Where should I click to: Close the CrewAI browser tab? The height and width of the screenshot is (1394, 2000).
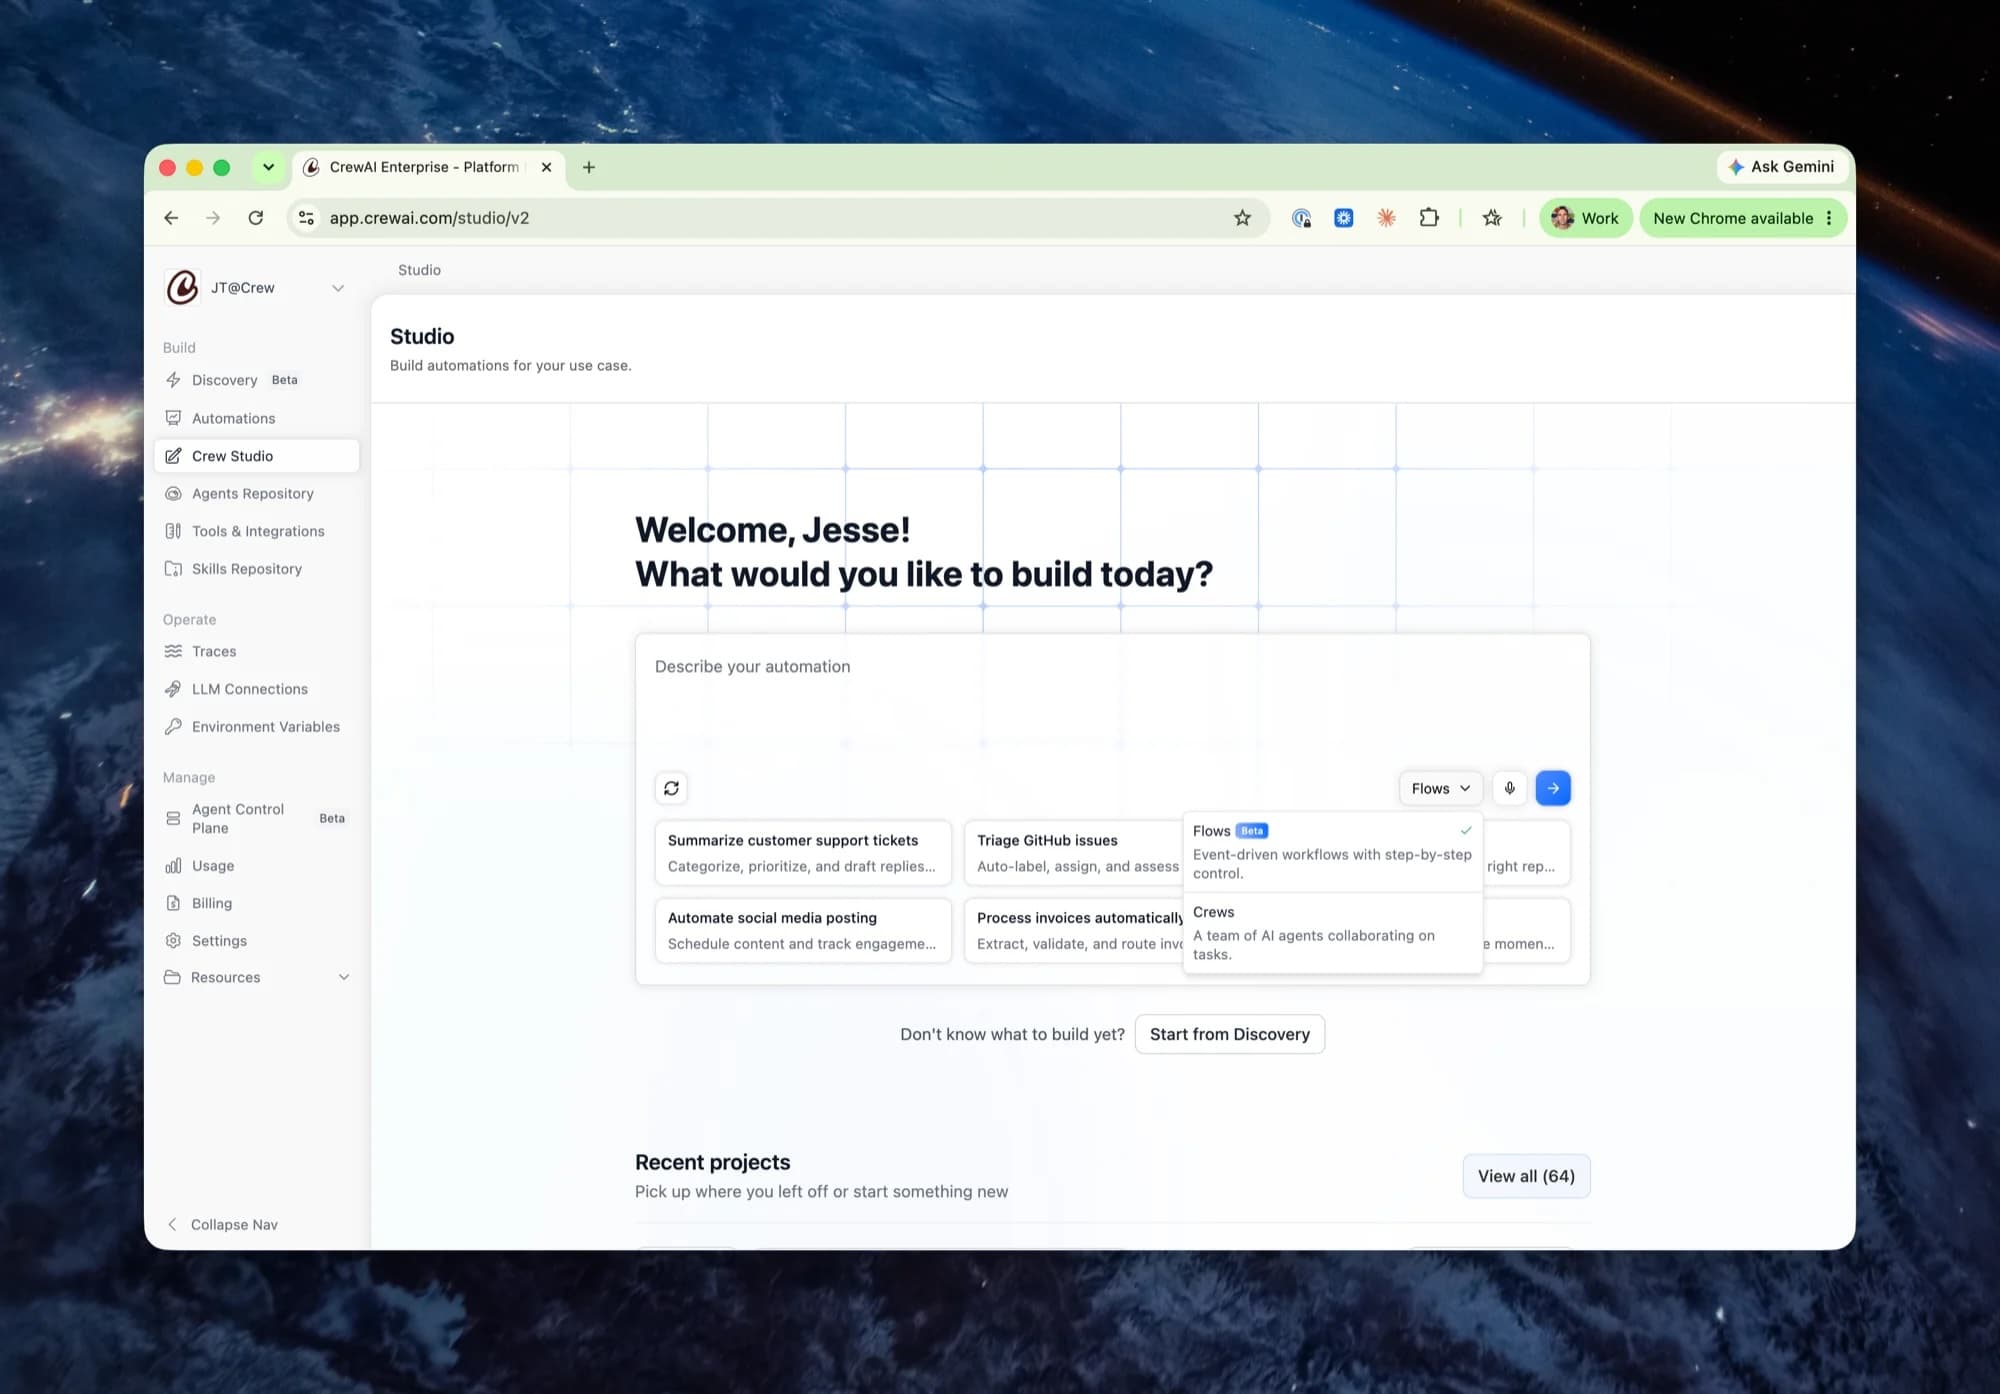[x=546, y=167]
